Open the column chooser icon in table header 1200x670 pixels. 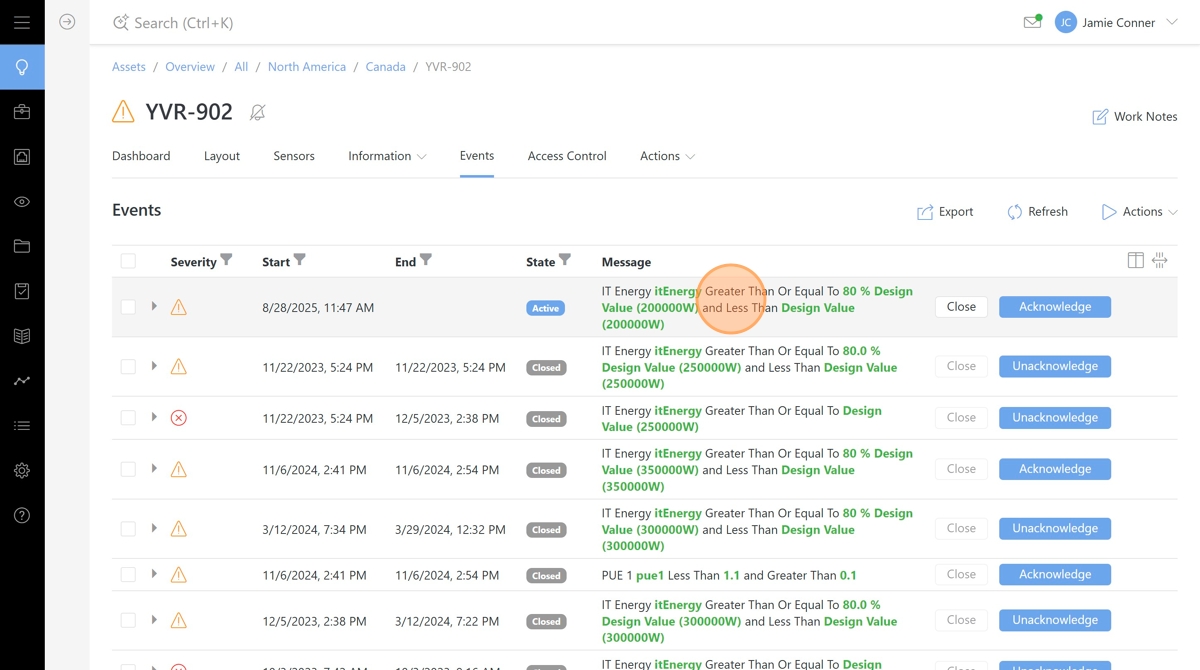[x=1135, y=261]
